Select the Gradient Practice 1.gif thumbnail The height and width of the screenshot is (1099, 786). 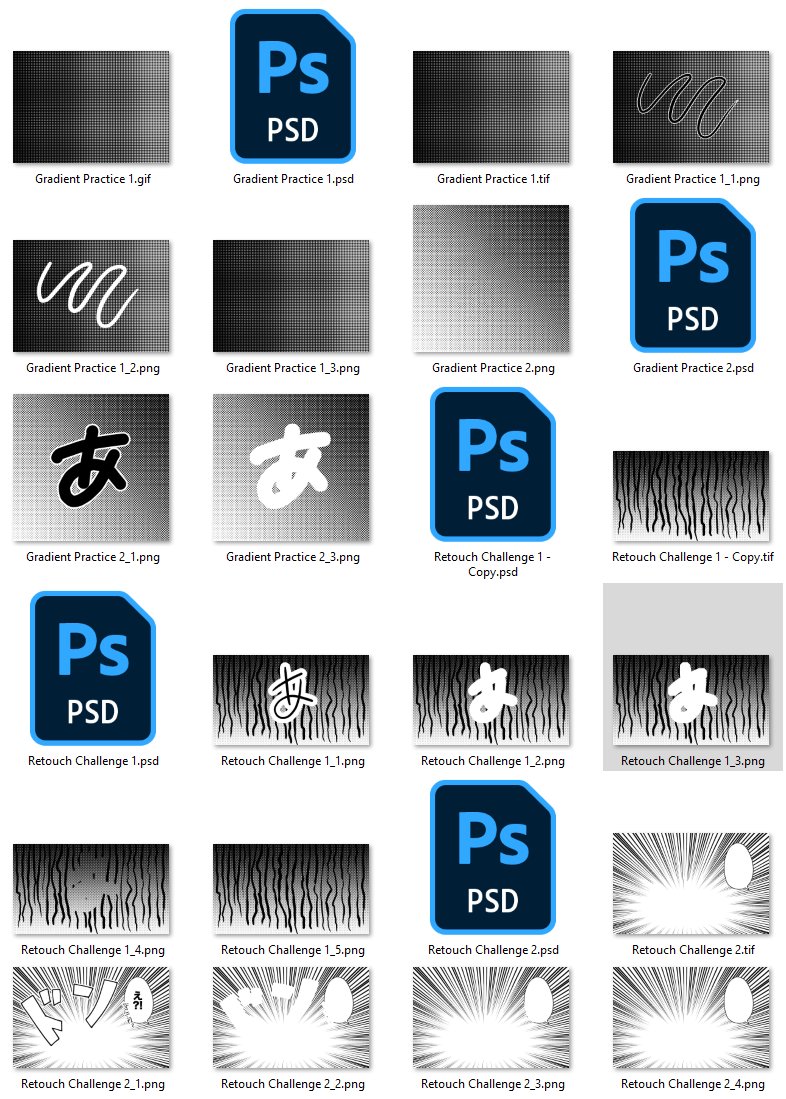[91, 107]
